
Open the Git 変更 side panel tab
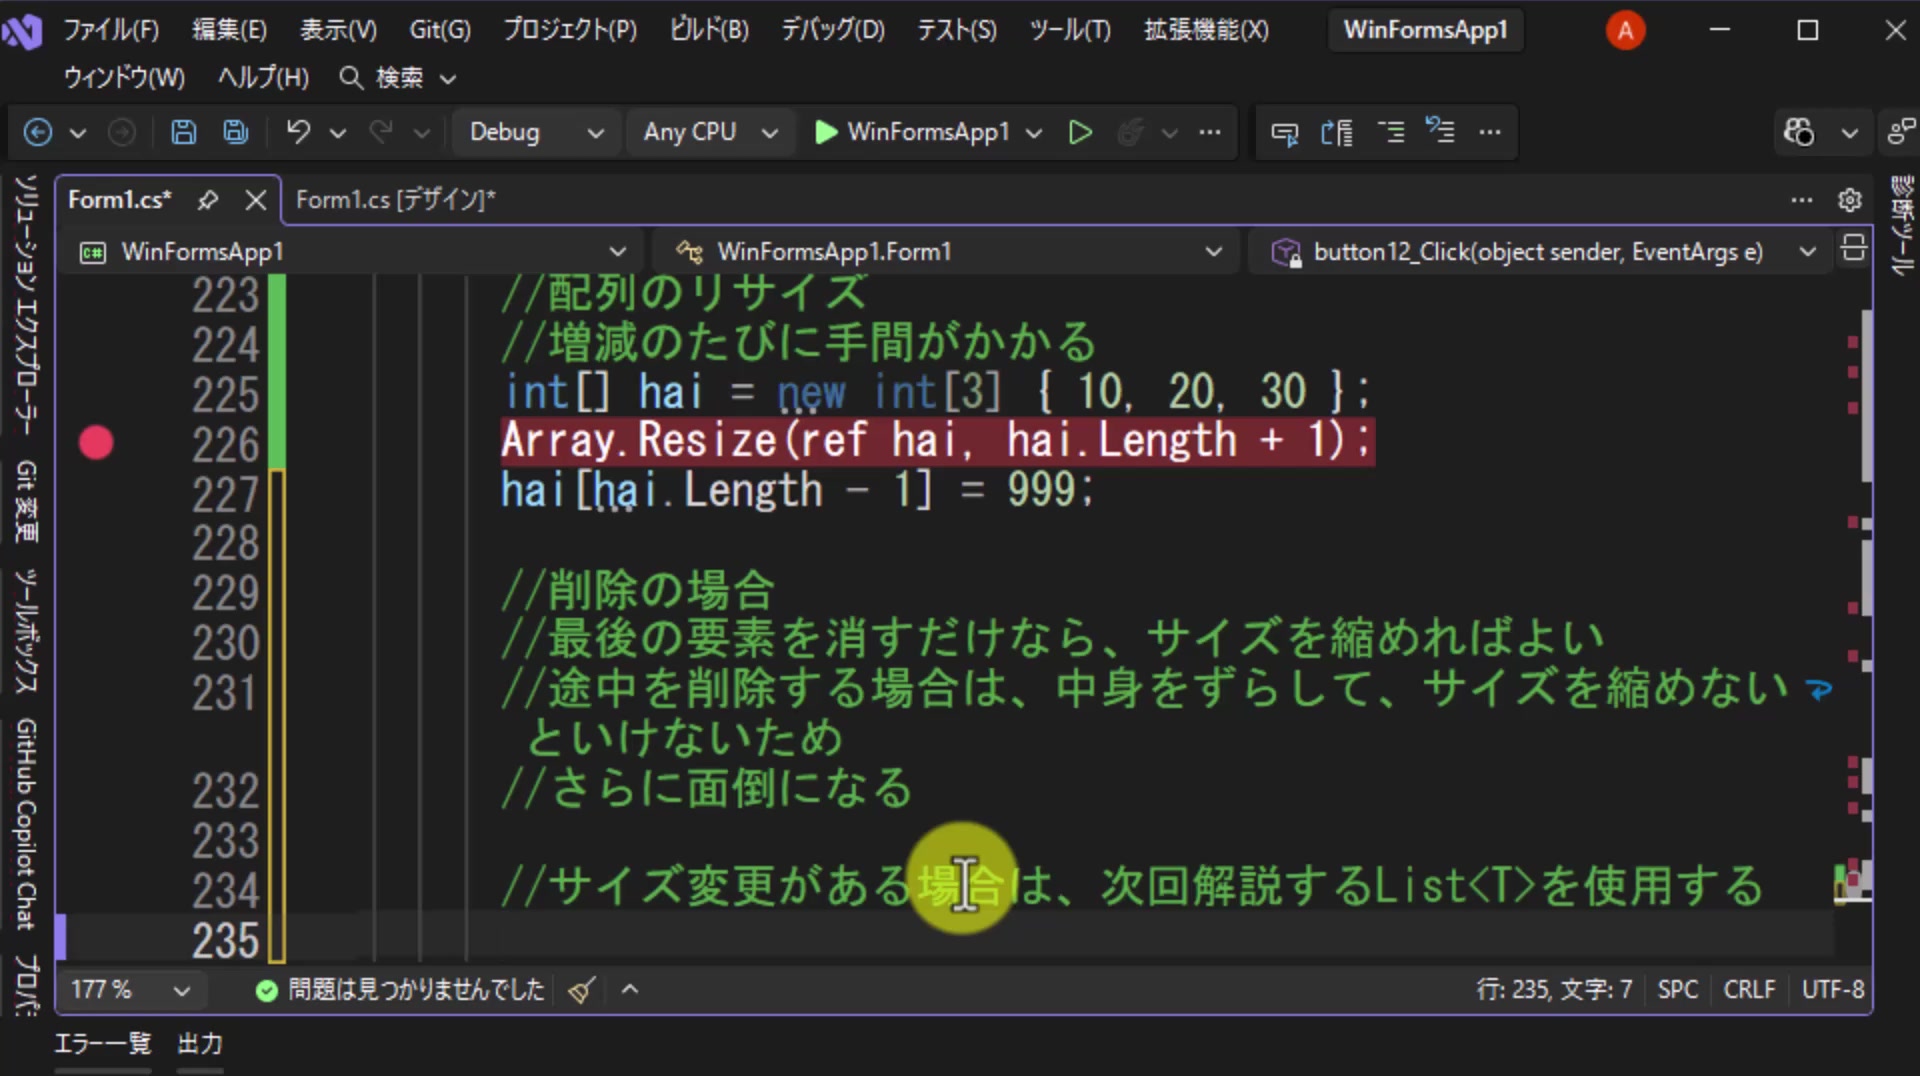pyautogui.click(x=27, y=501)
